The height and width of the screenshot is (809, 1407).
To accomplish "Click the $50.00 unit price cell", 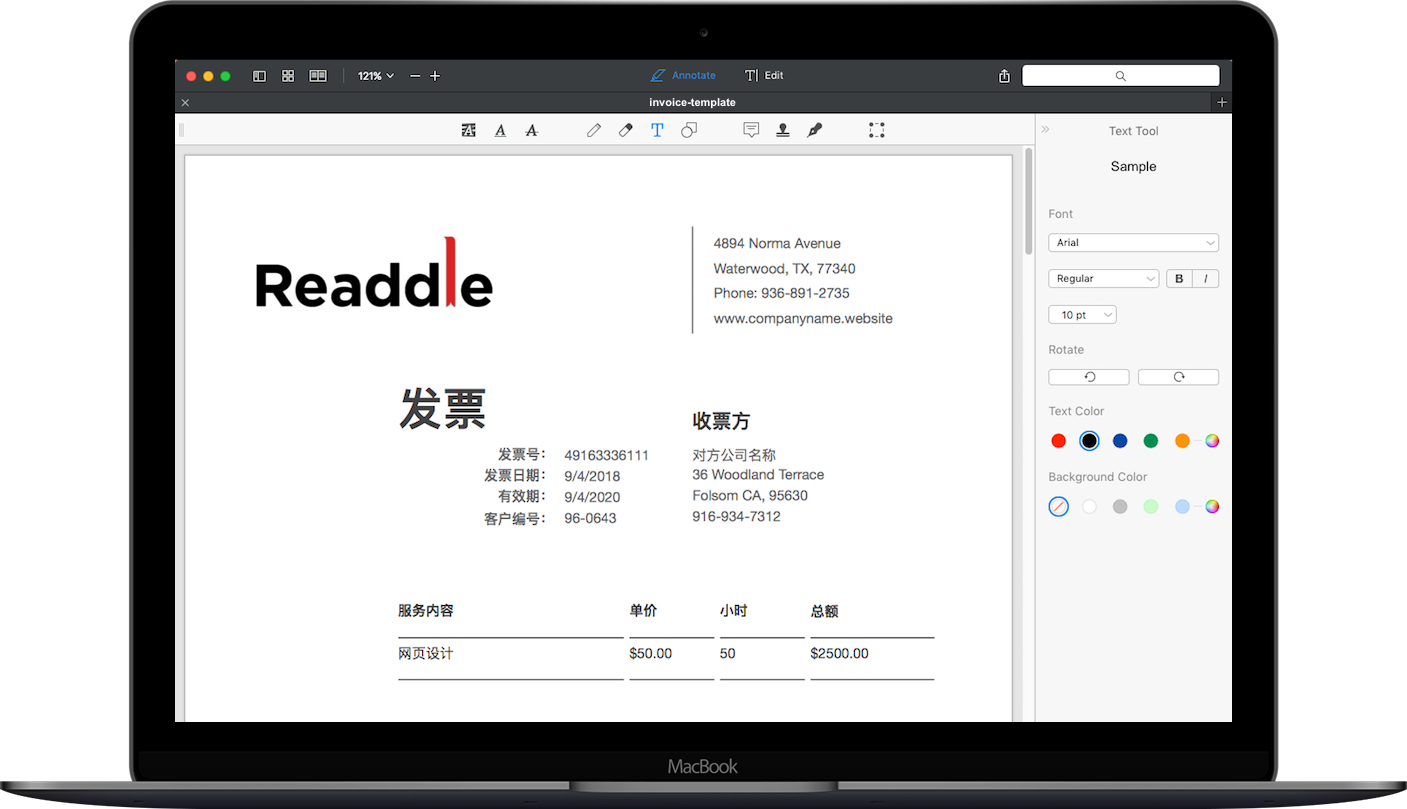I will tap(651, 654).
